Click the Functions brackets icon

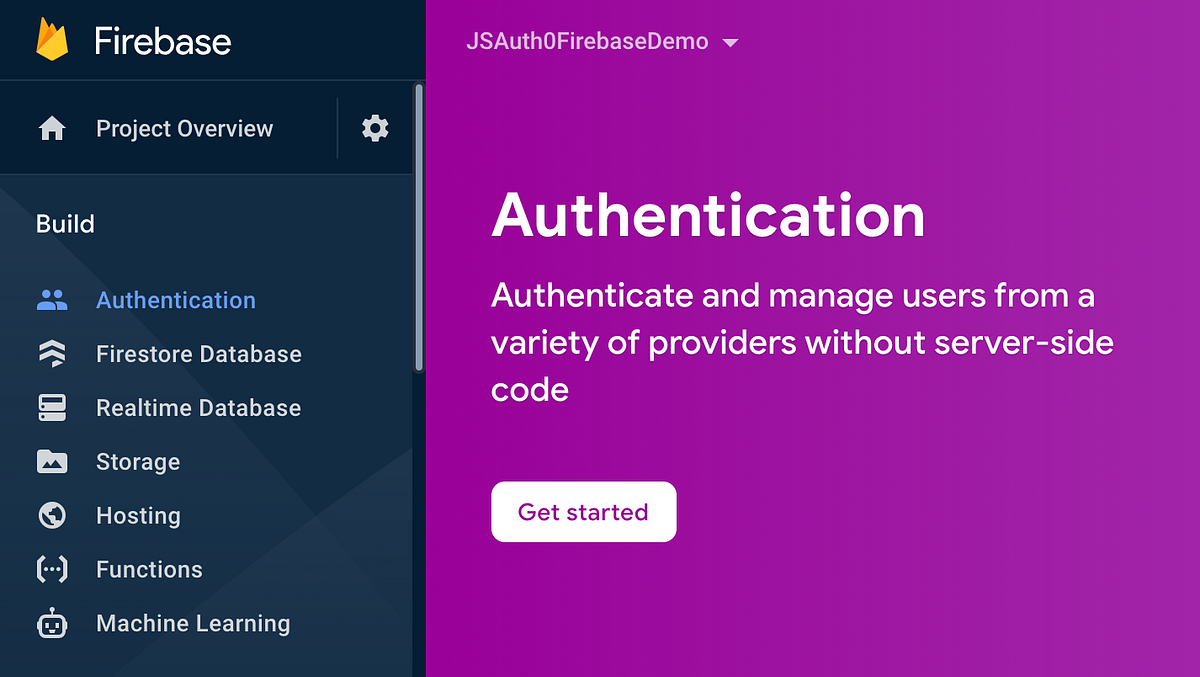pyautogui.click(x=54, y=569)
